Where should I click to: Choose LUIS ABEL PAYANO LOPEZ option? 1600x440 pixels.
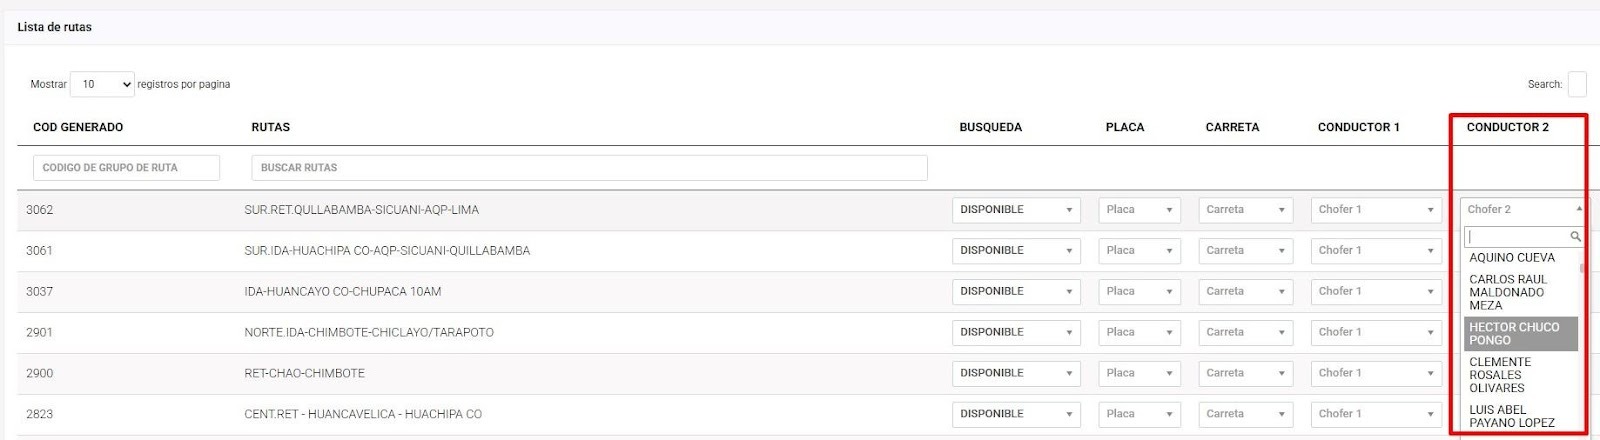1511,416
